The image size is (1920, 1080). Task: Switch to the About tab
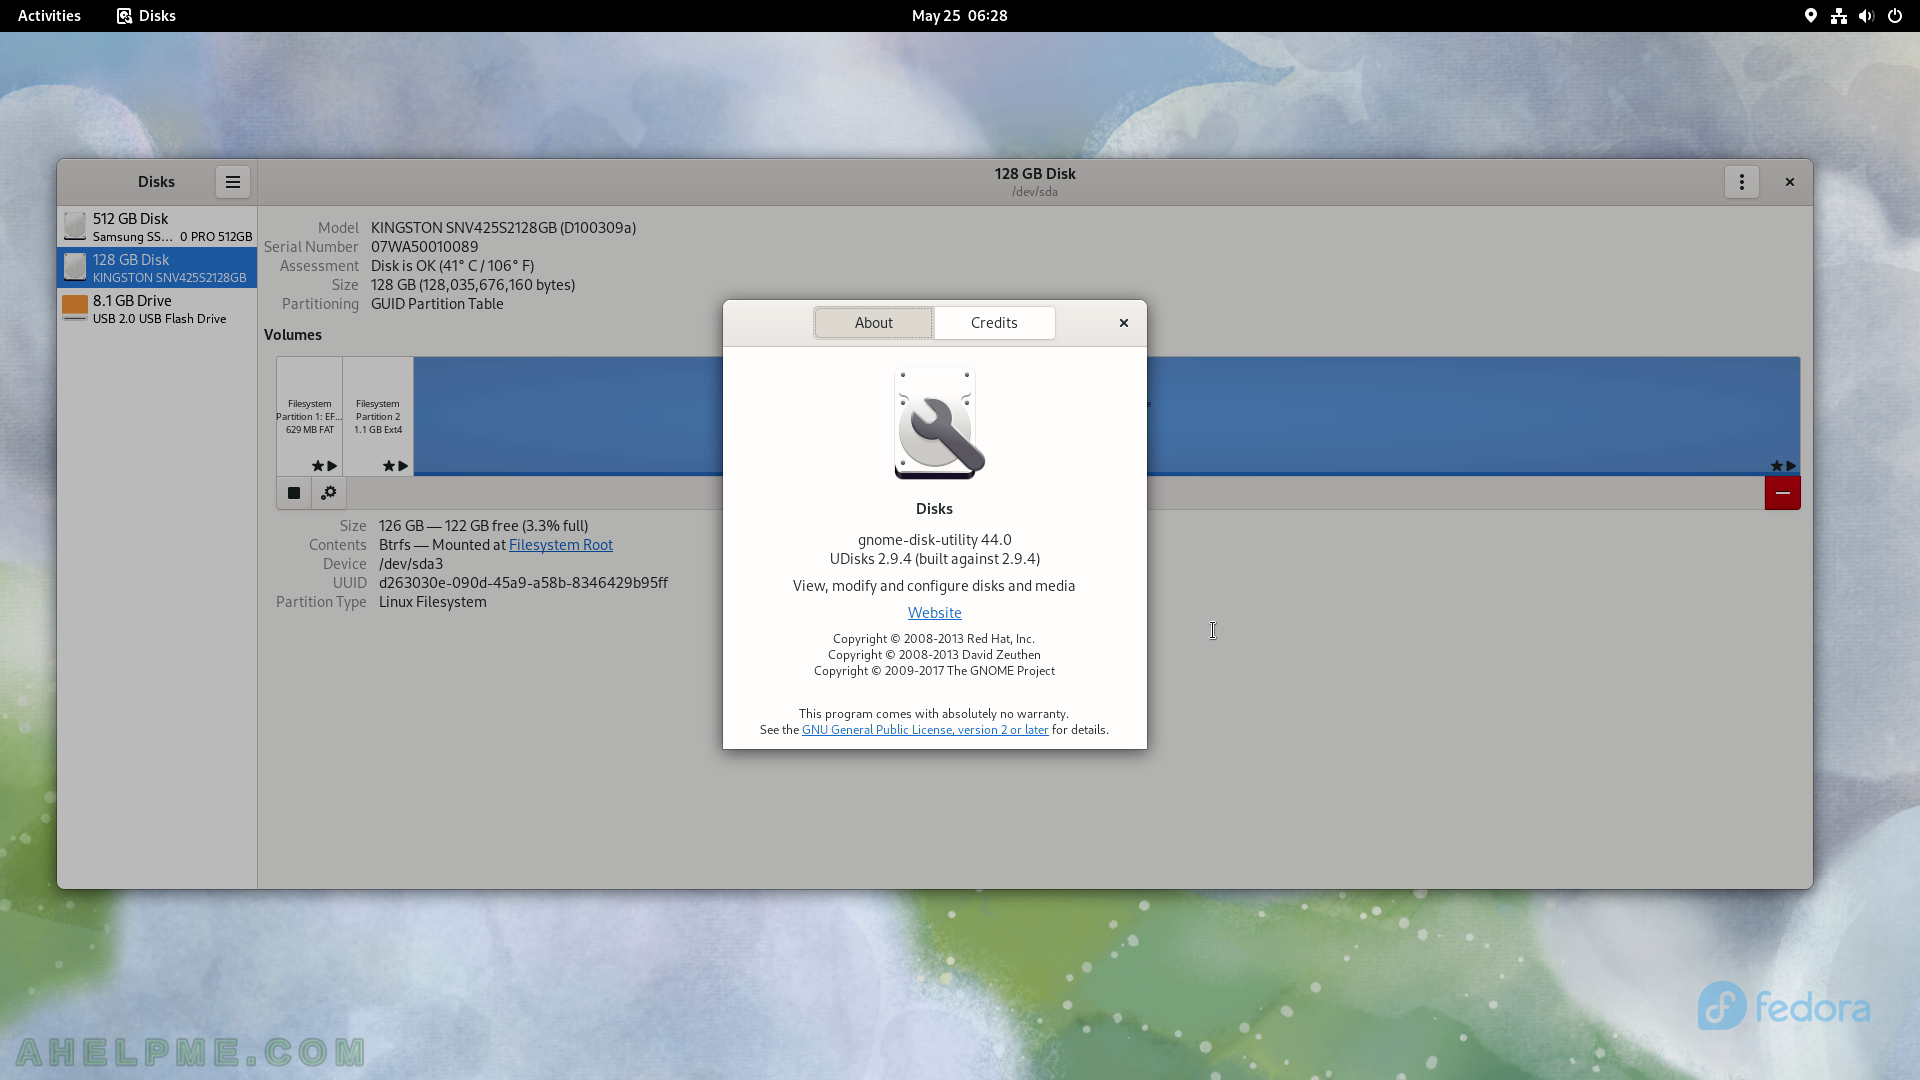(873, 323)
